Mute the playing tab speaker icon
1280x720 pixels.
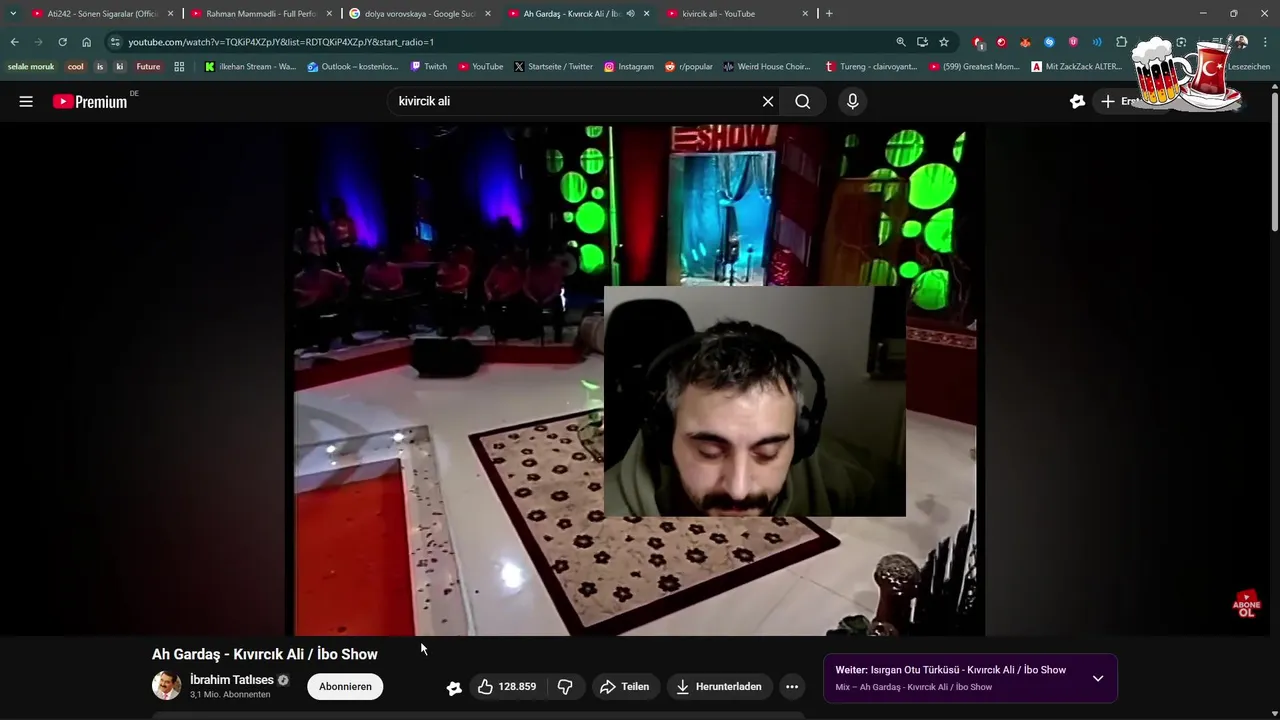pyautogui.click(x=630, y=14)
